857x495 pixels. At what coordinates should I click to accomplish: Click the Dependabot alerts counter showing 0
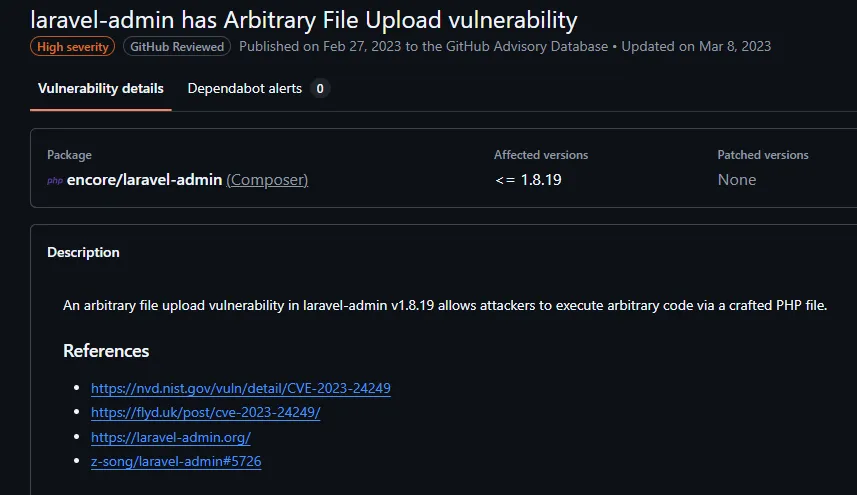coord(320,89)
